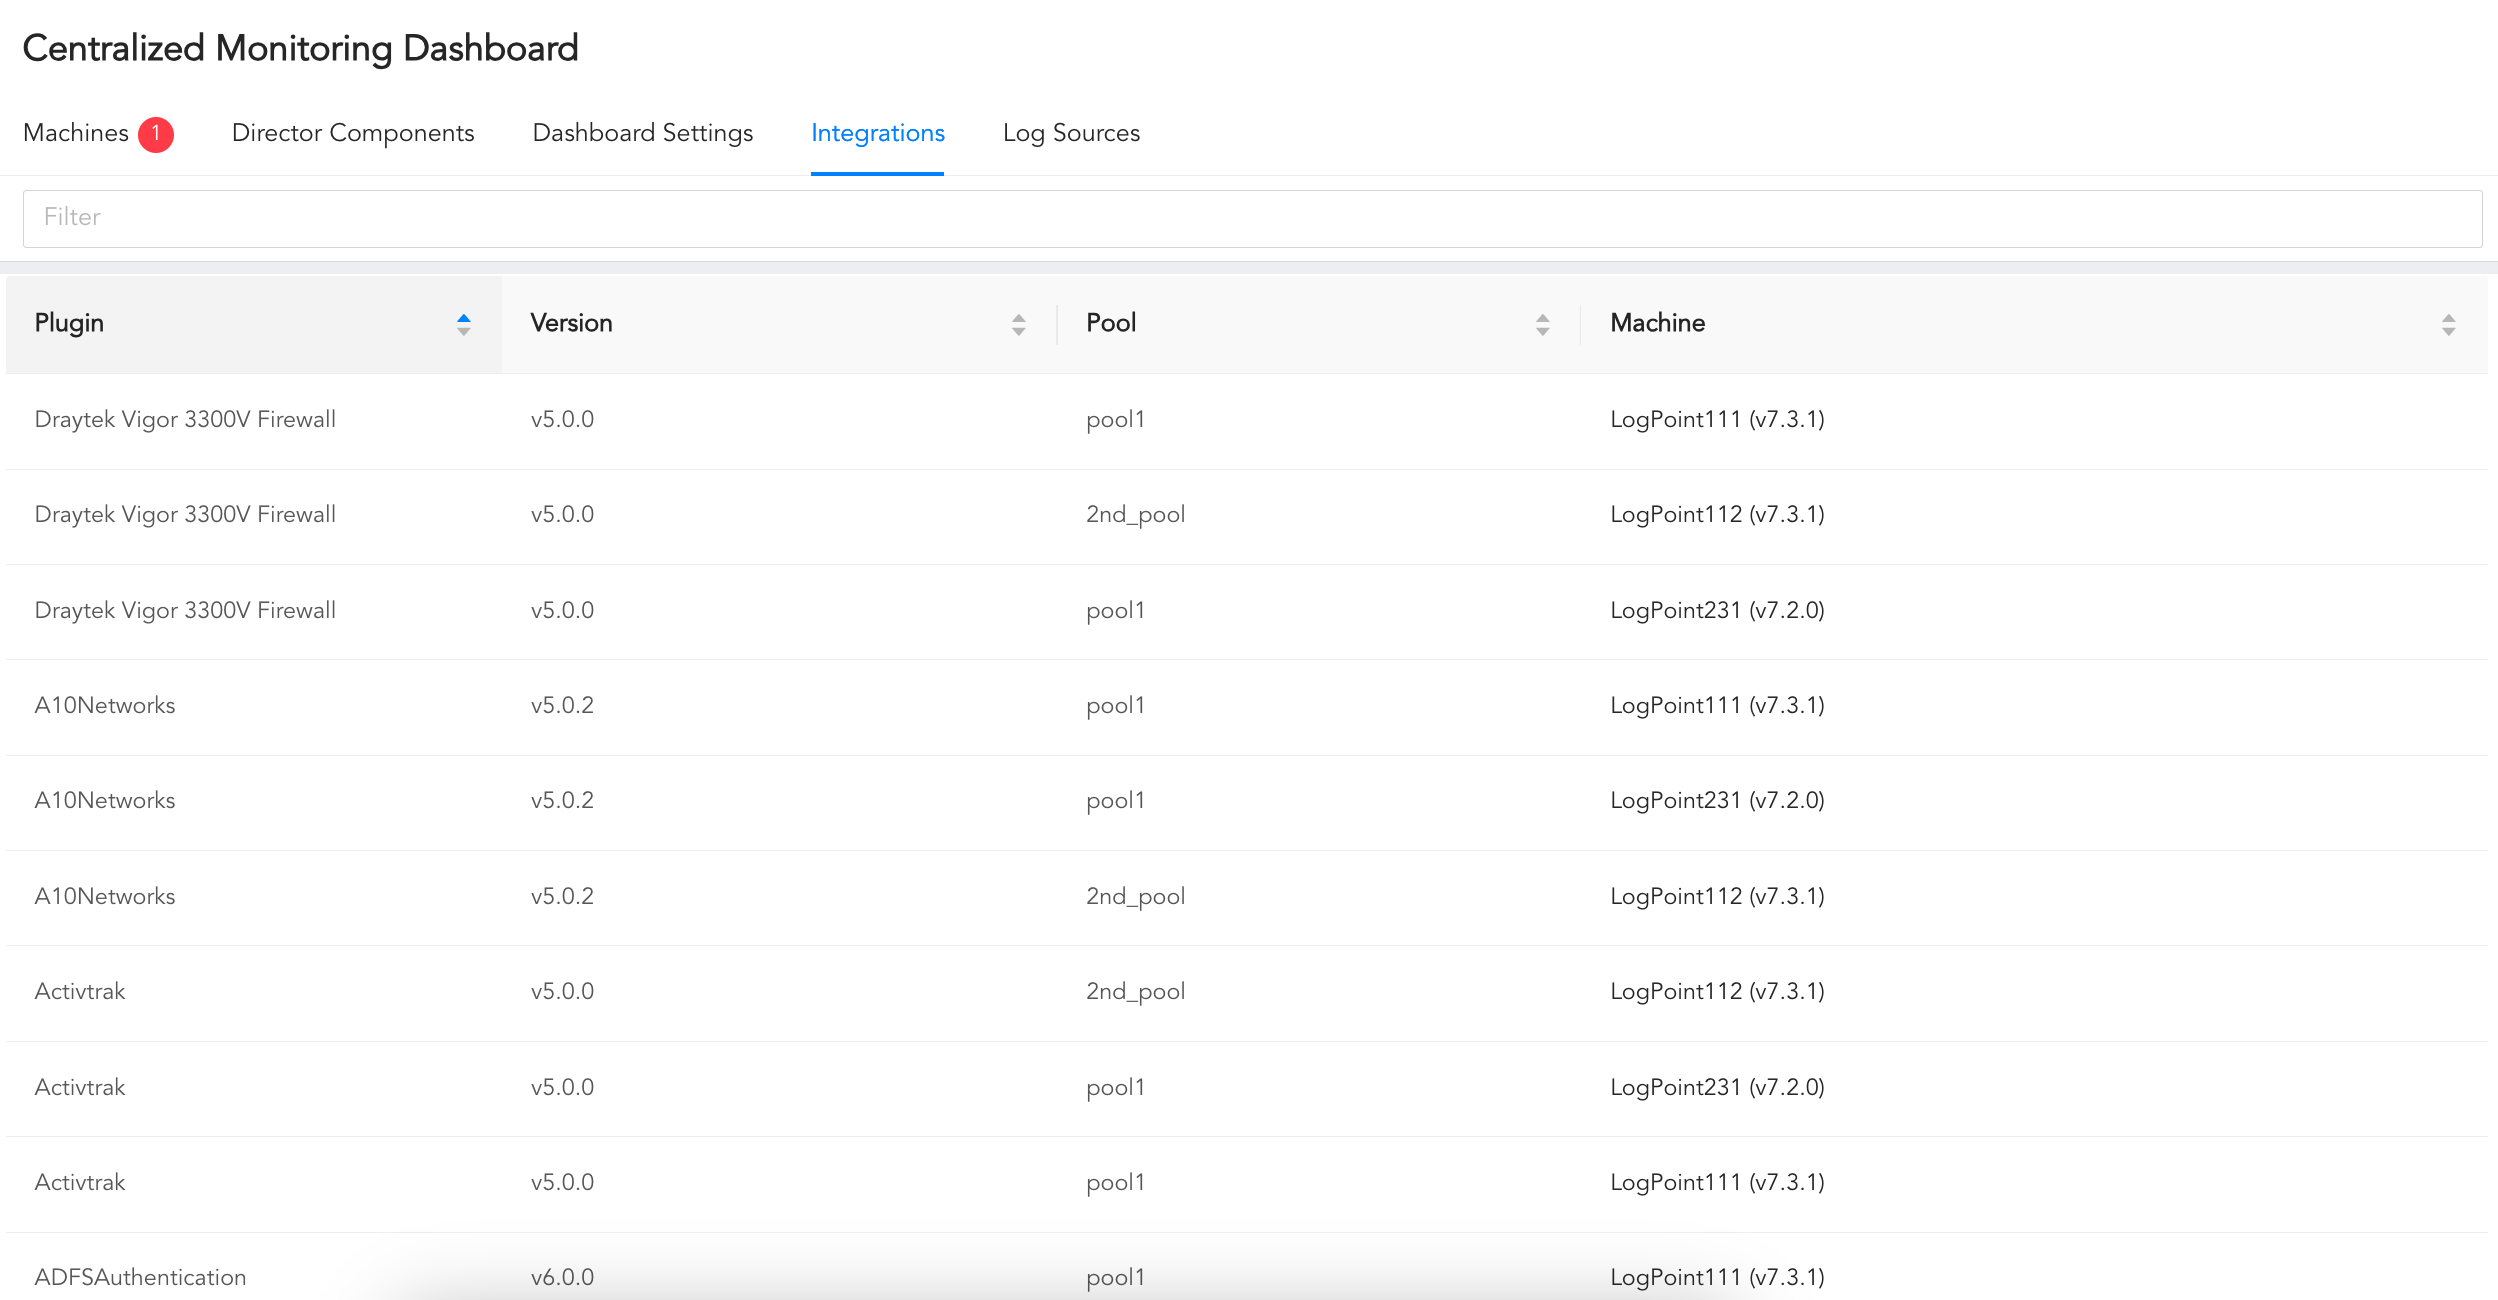
Task: Switch to the Log Sources tab
Action: pos(1071,133)
